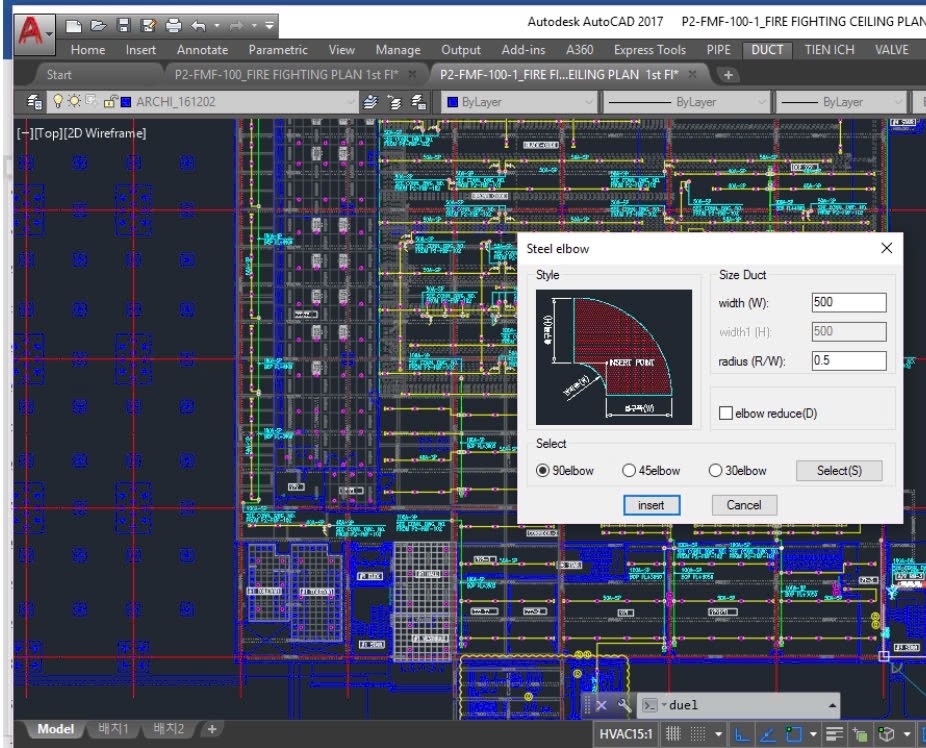
Task: Click the 3D cube icon in status bar
Action: click(886, 733)
